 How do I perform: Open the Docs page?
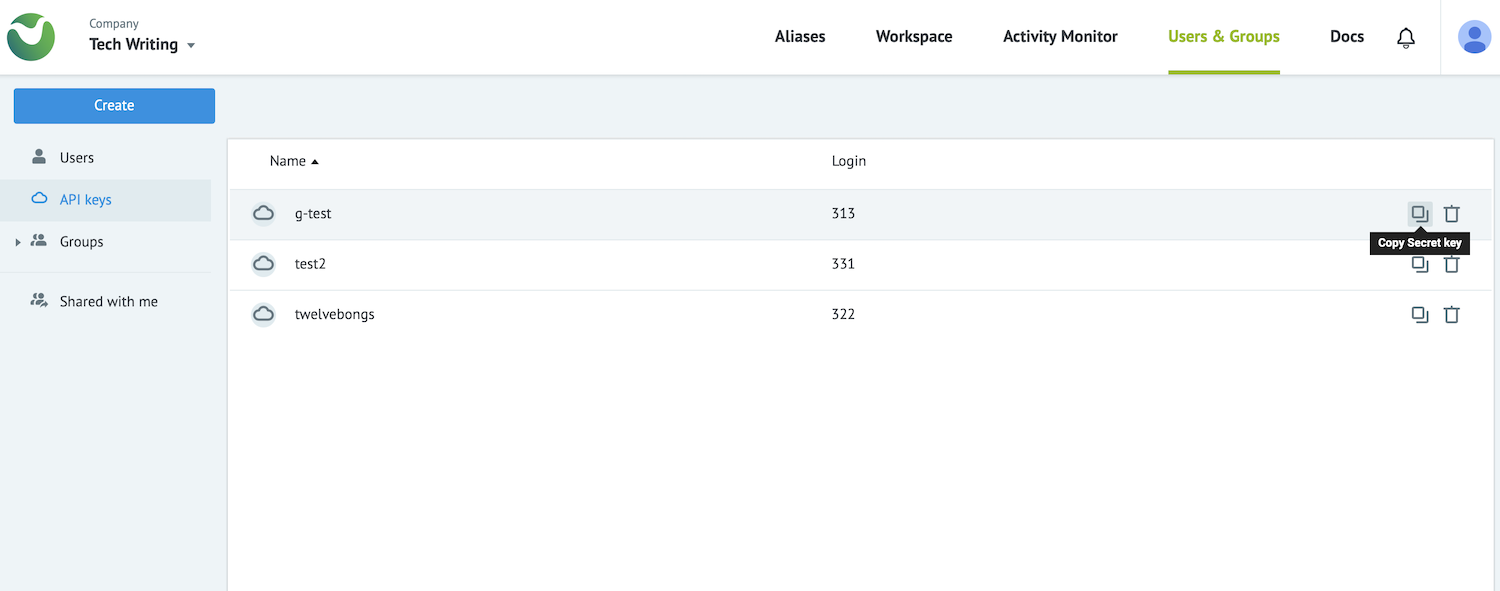pos(1346,36)
